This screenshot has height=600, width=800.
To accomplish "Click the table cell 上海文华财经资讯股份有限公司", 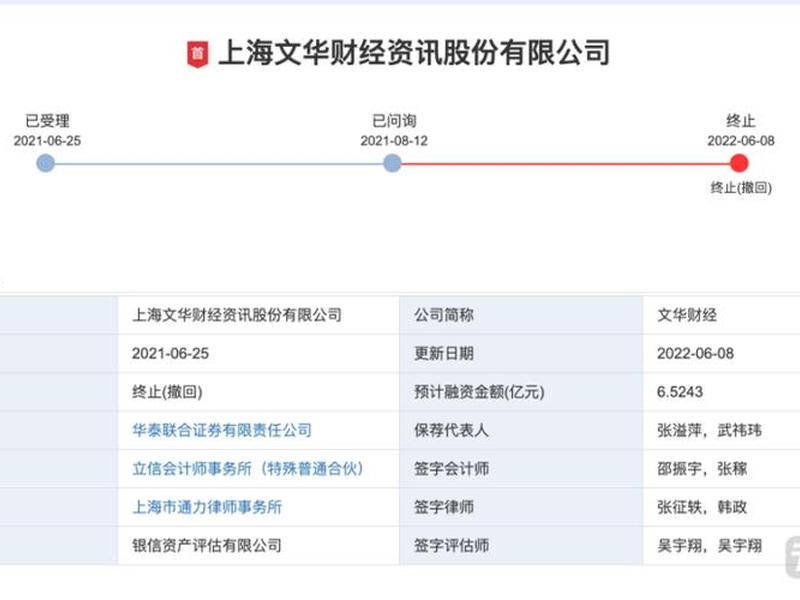I will [259, 315].
